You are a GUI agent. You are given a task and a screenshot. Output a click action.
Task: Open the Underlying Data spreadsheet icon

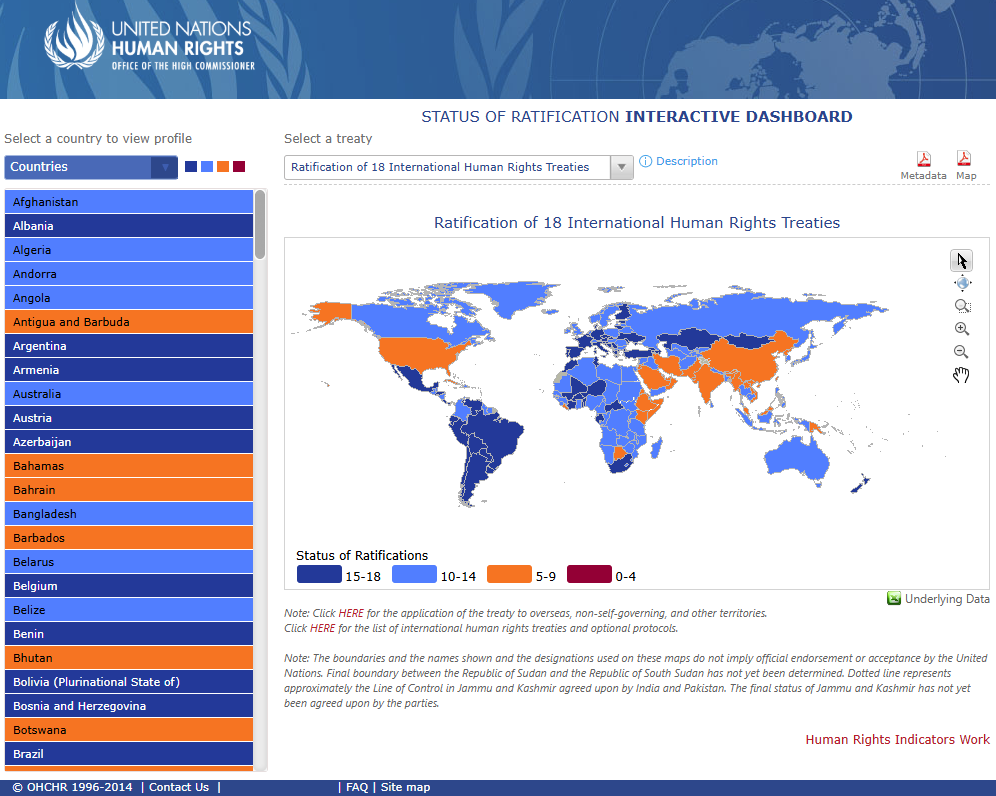point(894,599)
